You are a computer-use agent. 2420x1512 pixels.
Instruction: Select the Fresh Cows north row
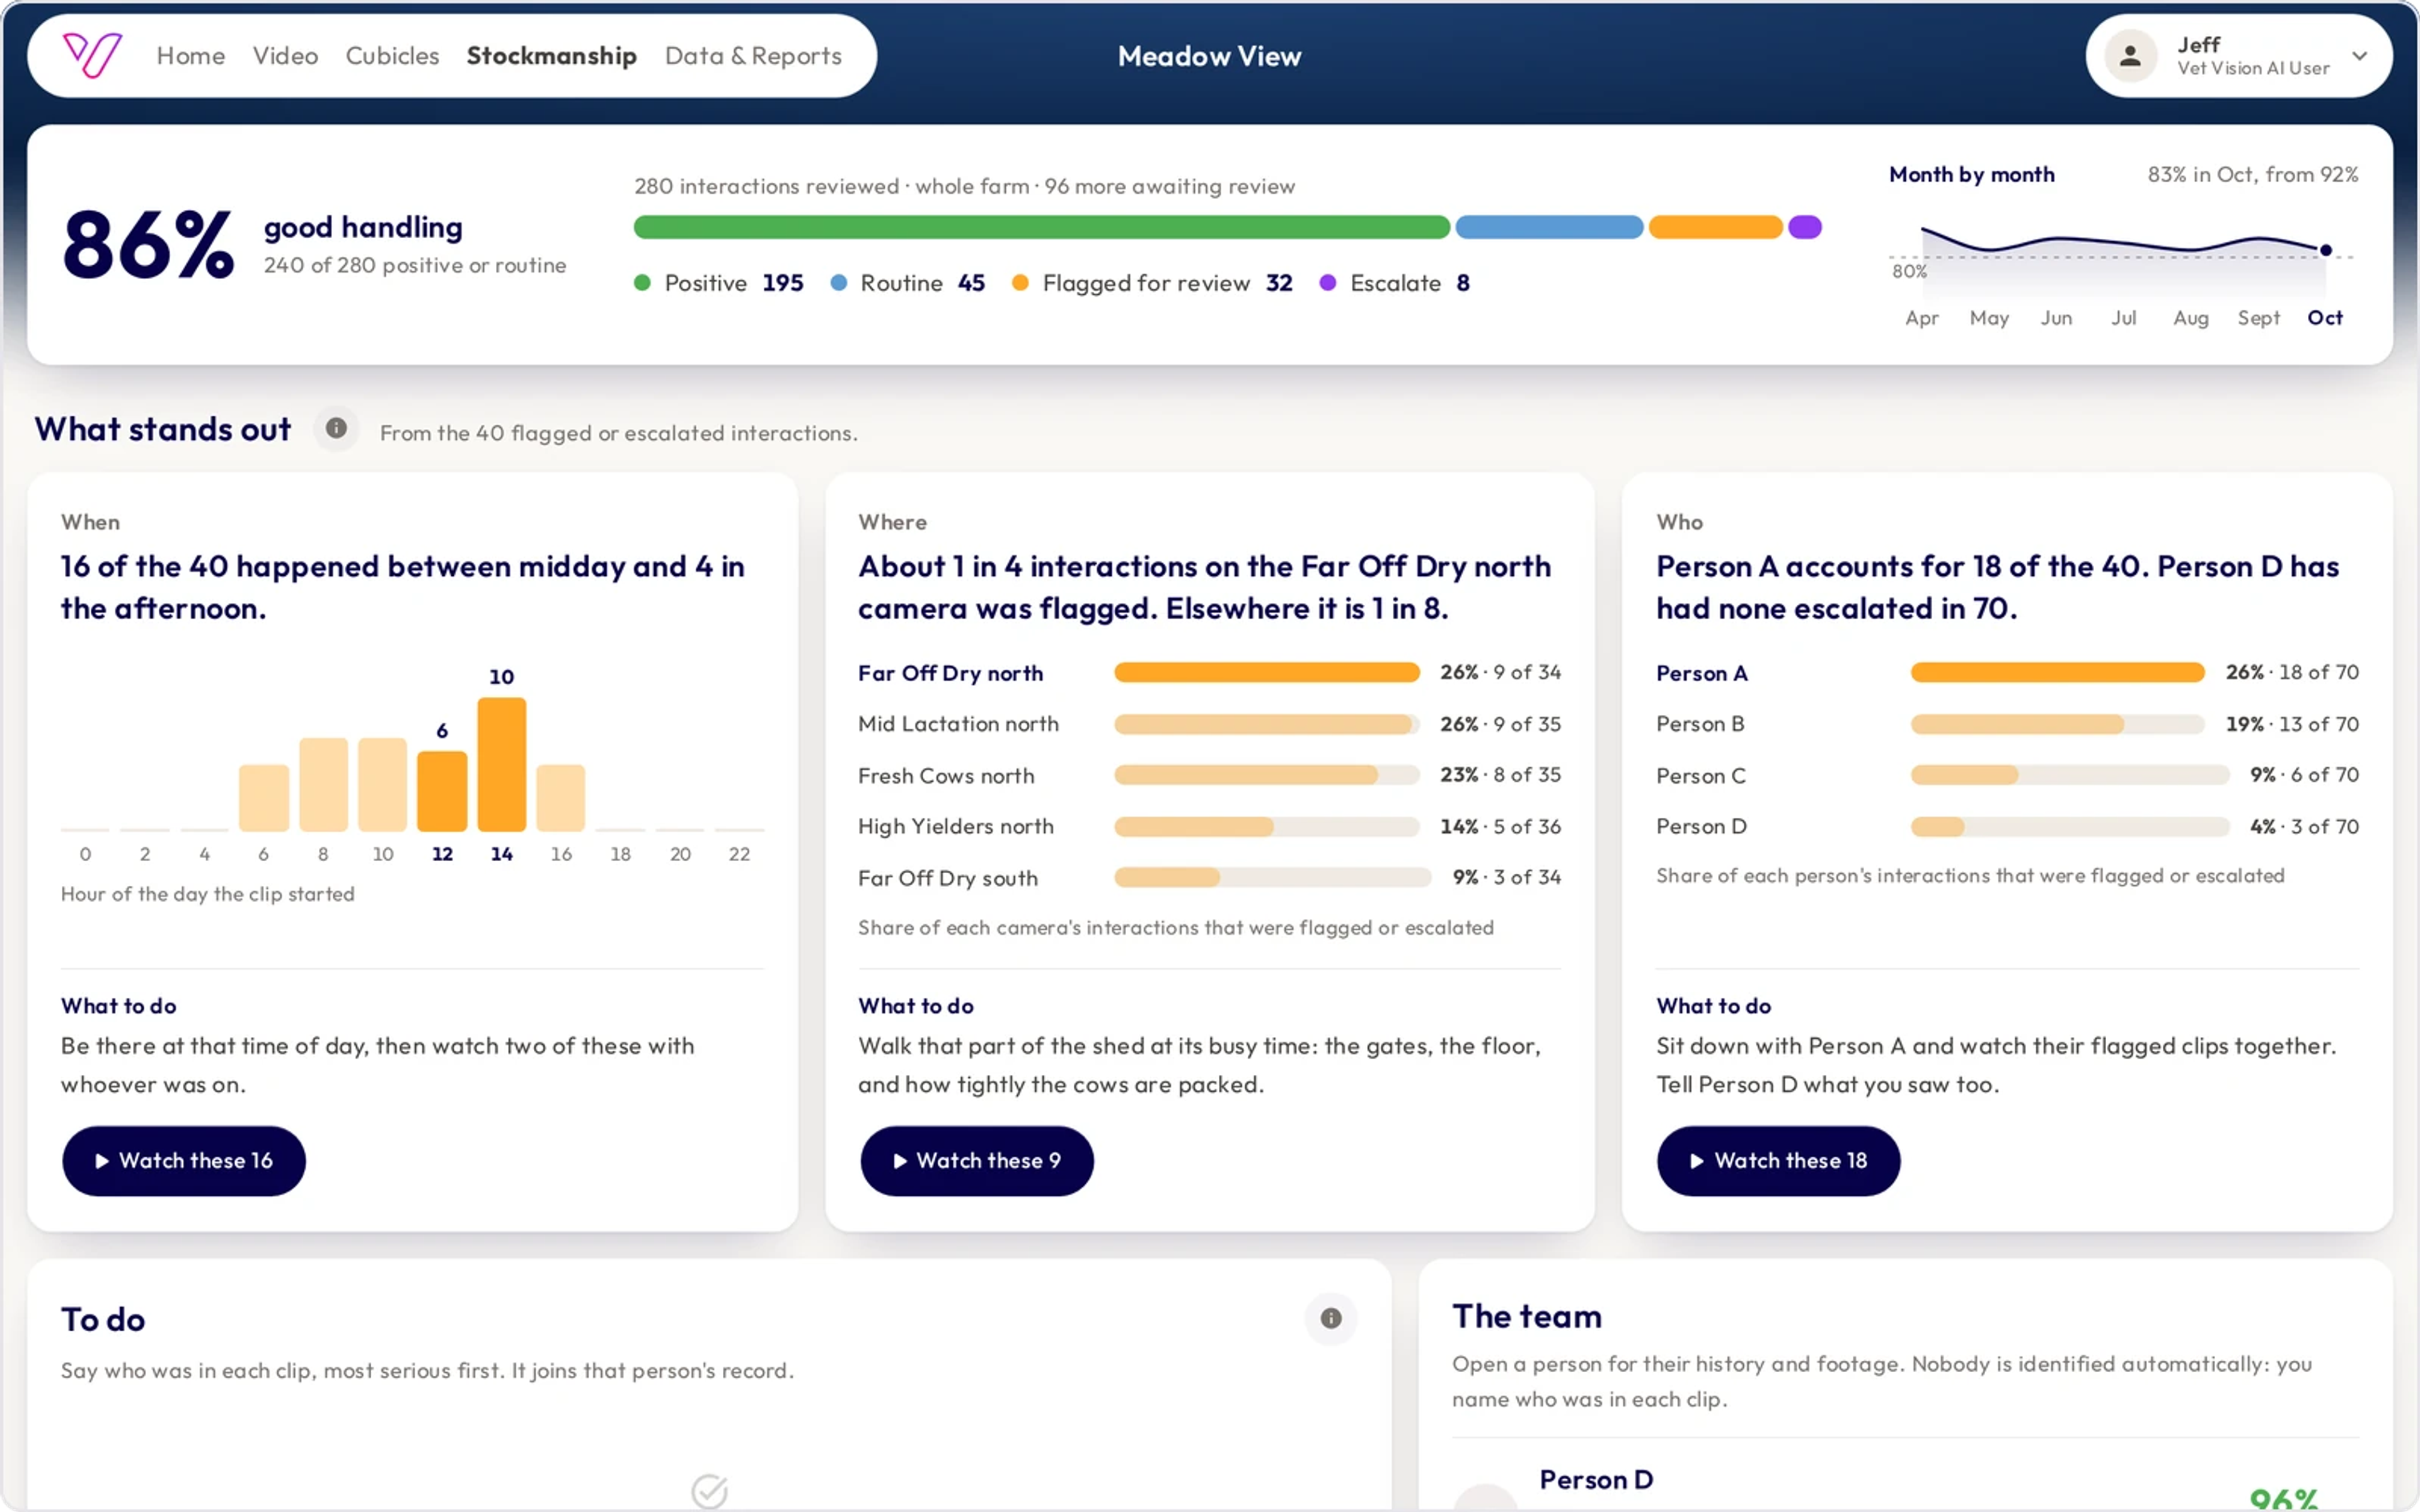pos(1209,775)
